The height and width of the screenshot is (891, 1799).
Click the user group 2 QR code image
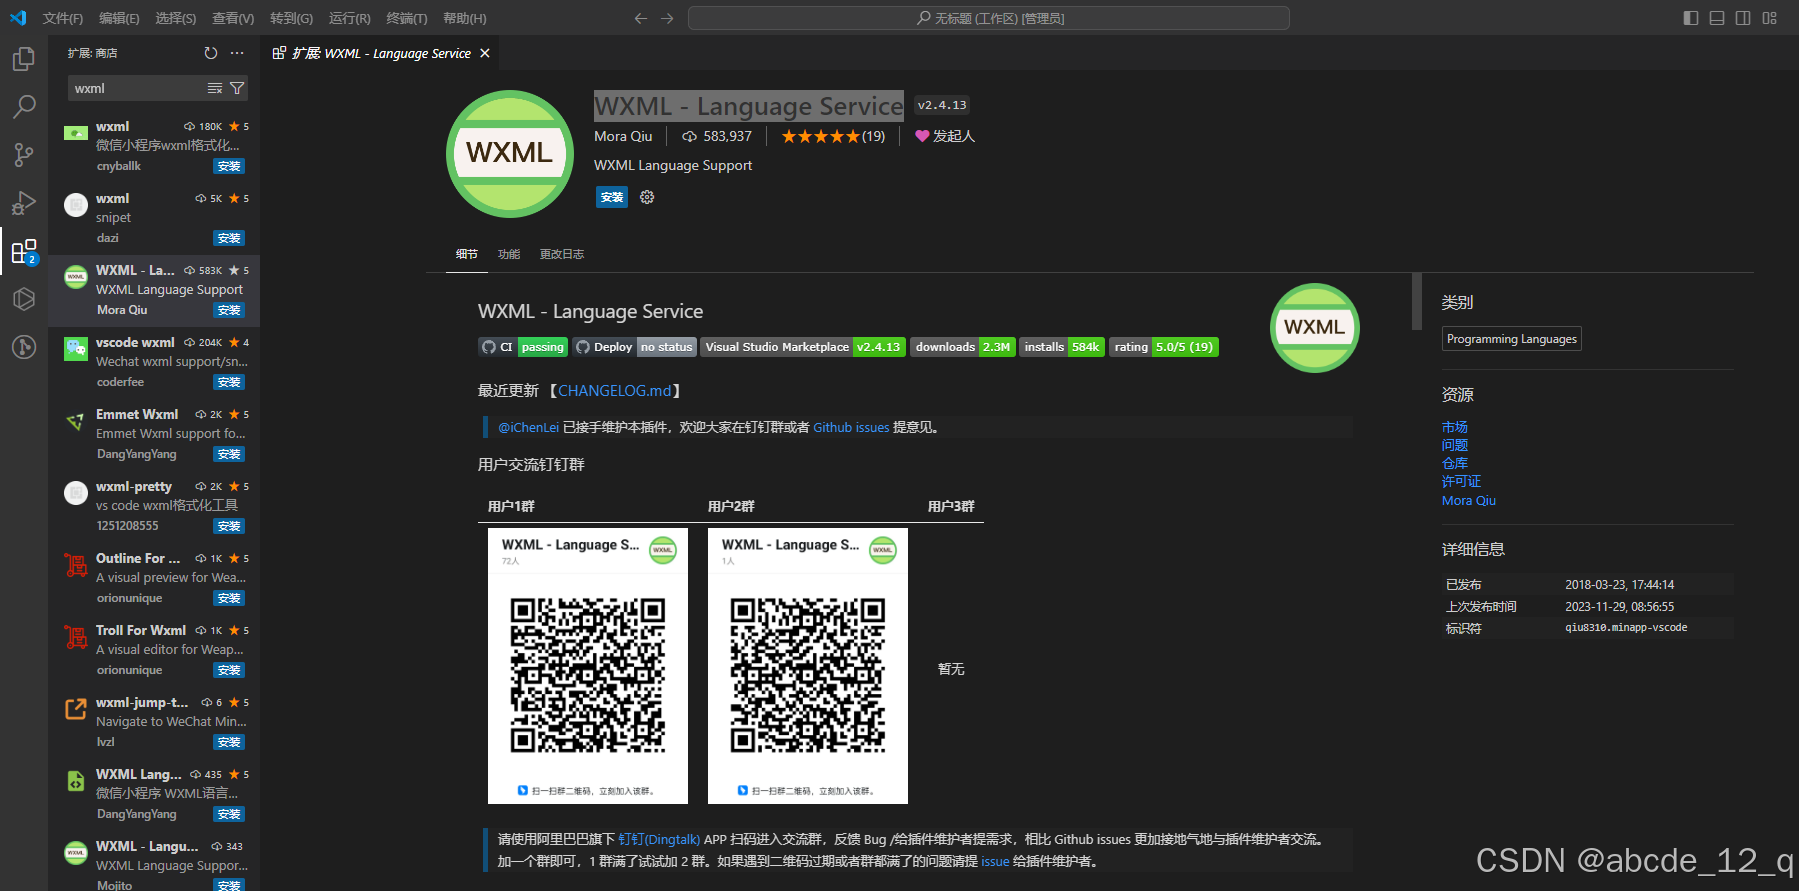[x=808, y=666]
